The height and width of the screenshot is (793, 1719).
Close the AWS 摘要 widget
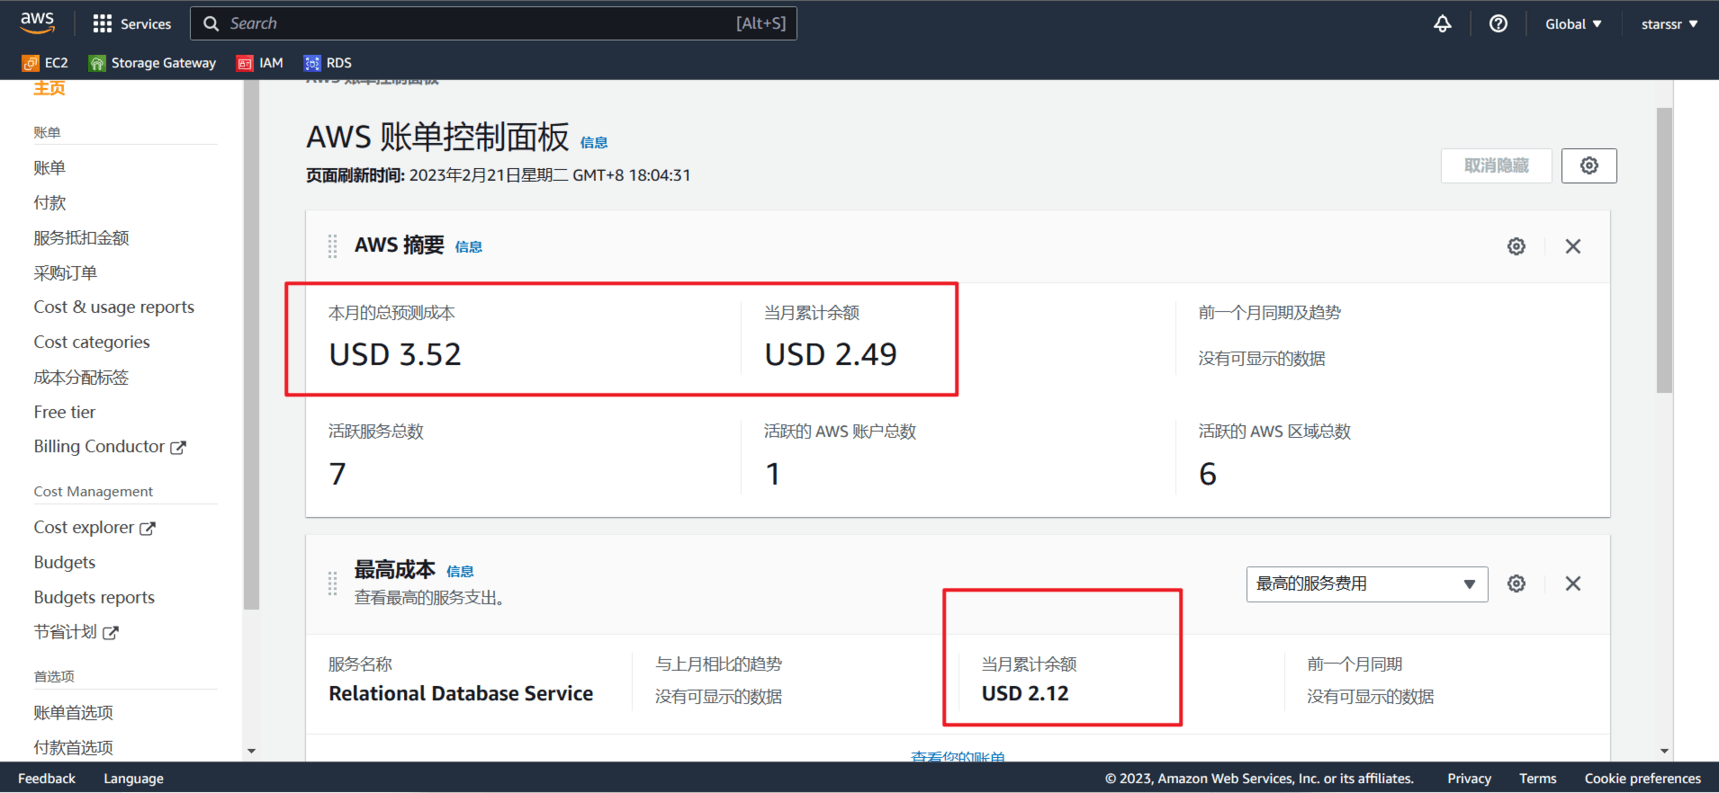[x=1573, y=246]
